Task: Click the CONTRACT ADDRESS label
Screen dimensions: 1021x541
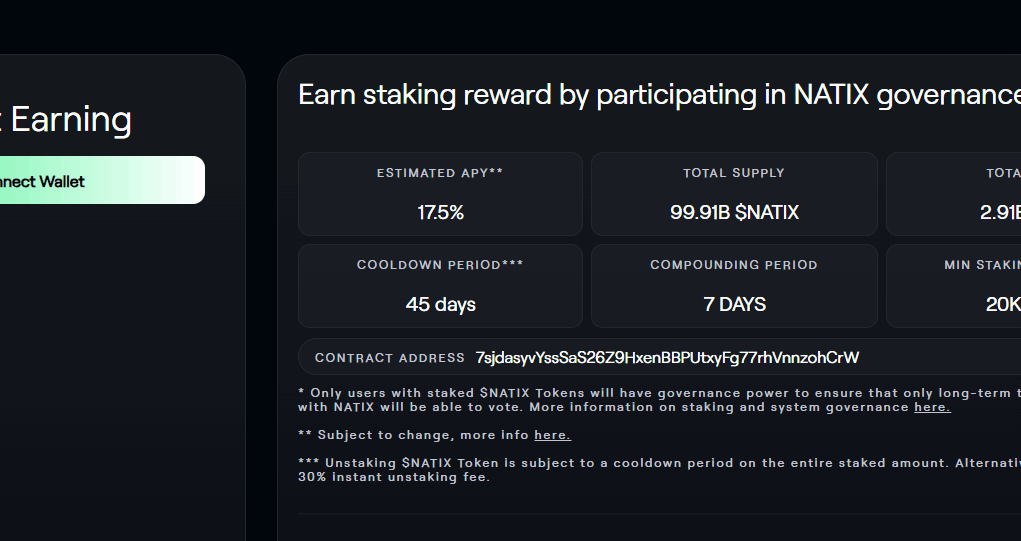Action: tap(389, 358)
